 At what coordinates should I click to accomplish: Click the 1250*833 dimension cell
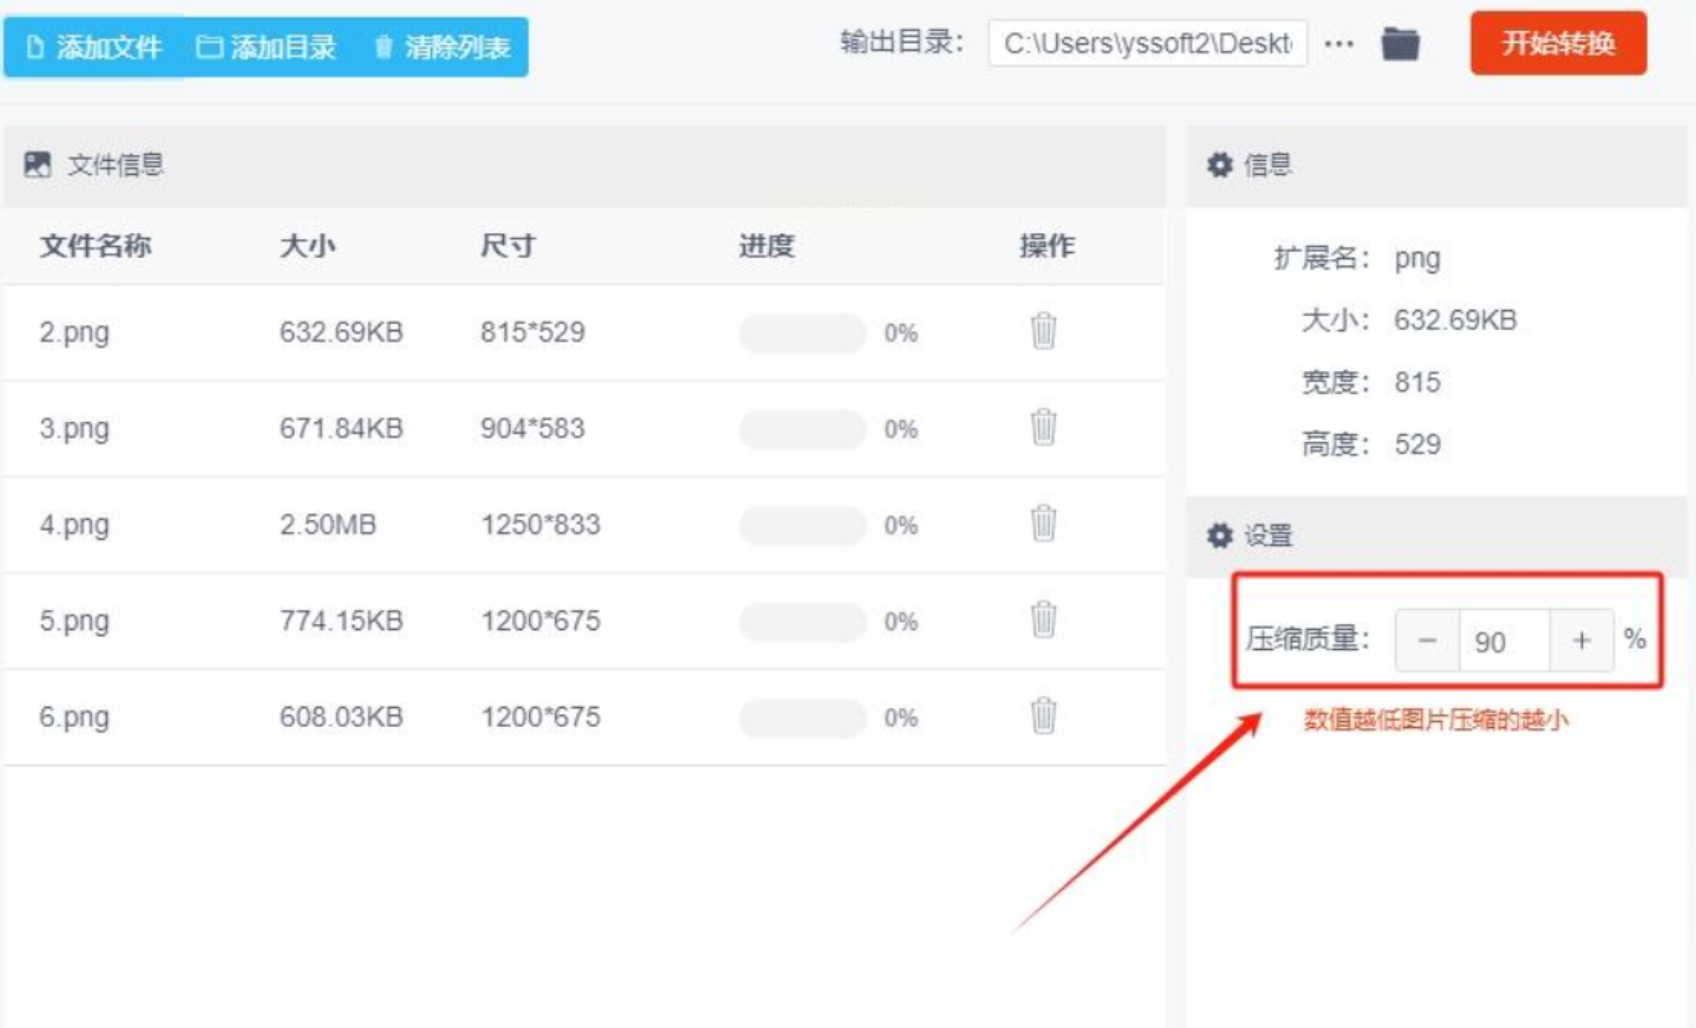pyautogui.click(x=540, y=524)
